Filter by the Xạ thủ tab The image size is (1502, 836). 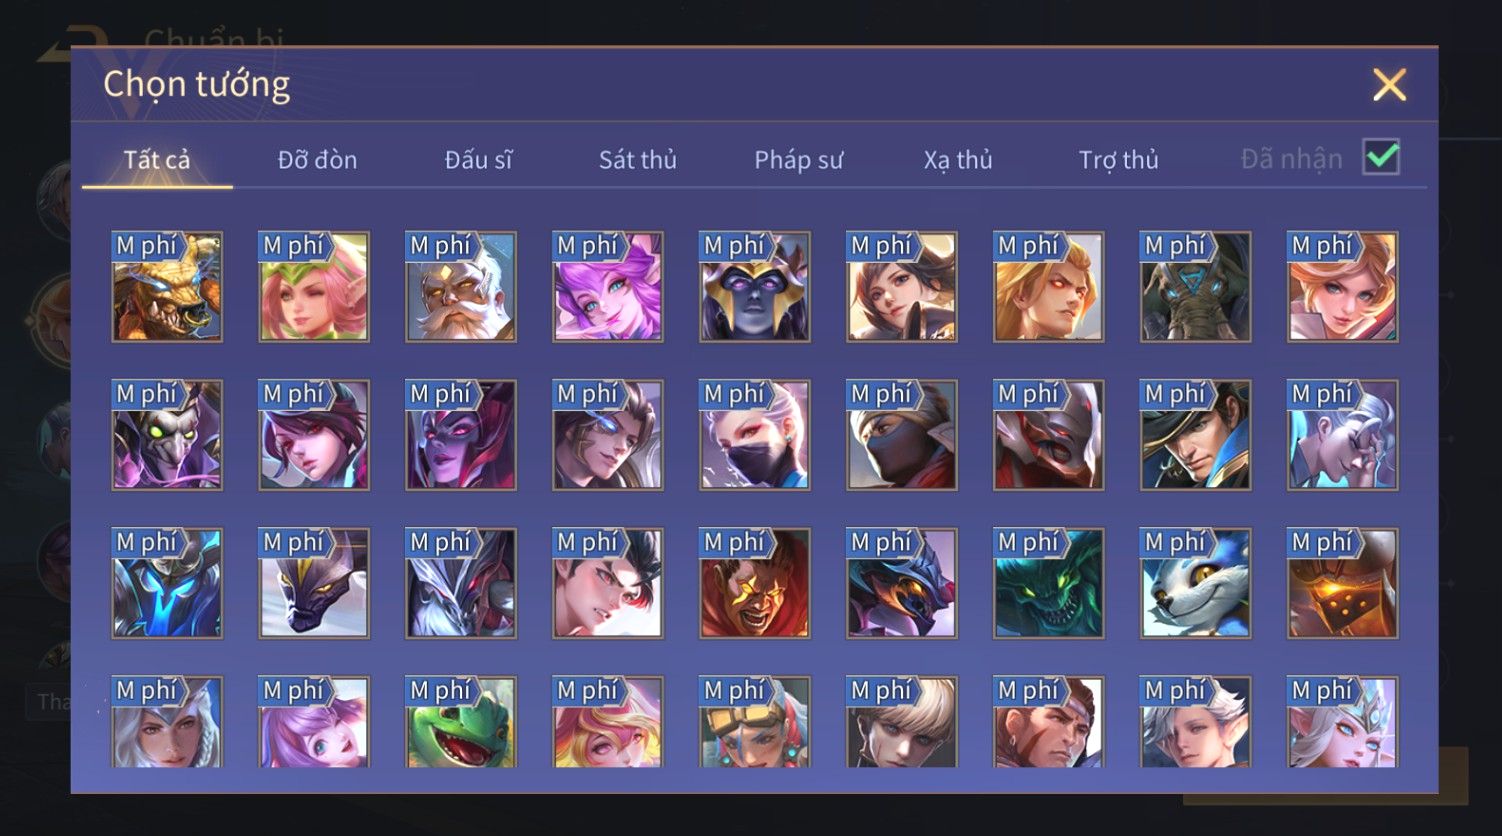click(x=958, y=159)
